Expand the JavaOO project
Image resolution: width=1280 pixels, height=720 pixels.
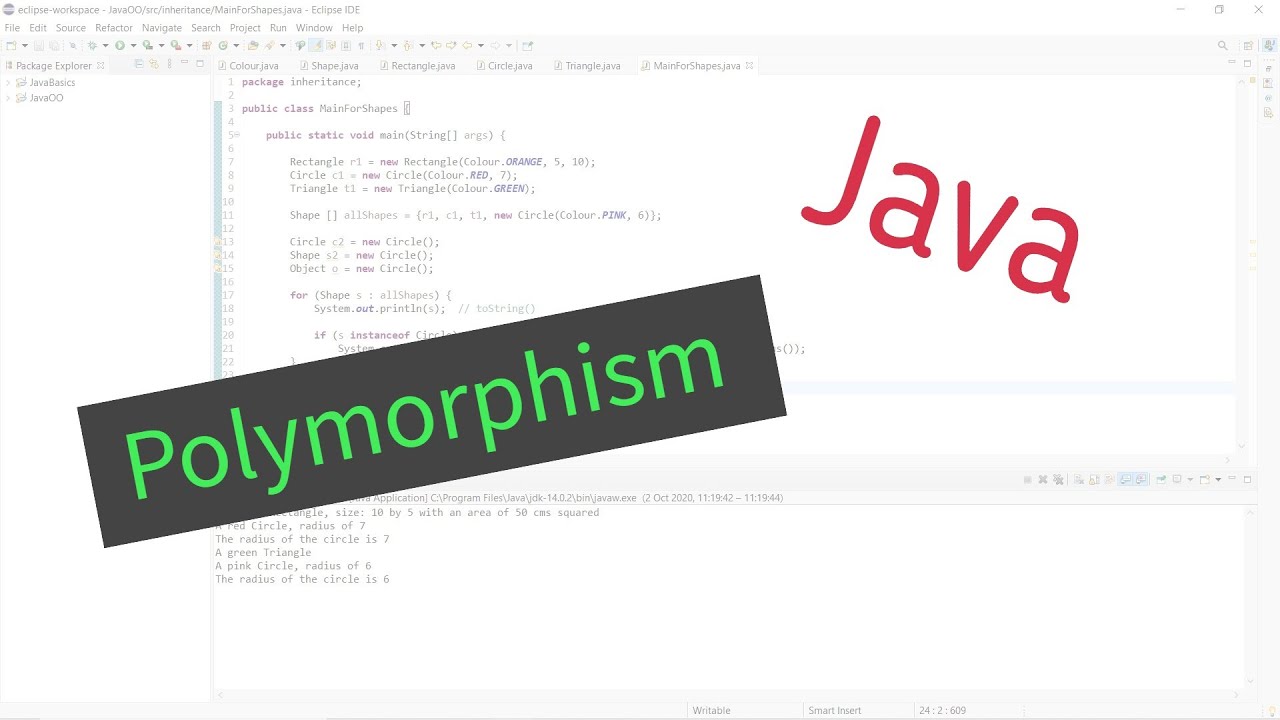(8, 98)
